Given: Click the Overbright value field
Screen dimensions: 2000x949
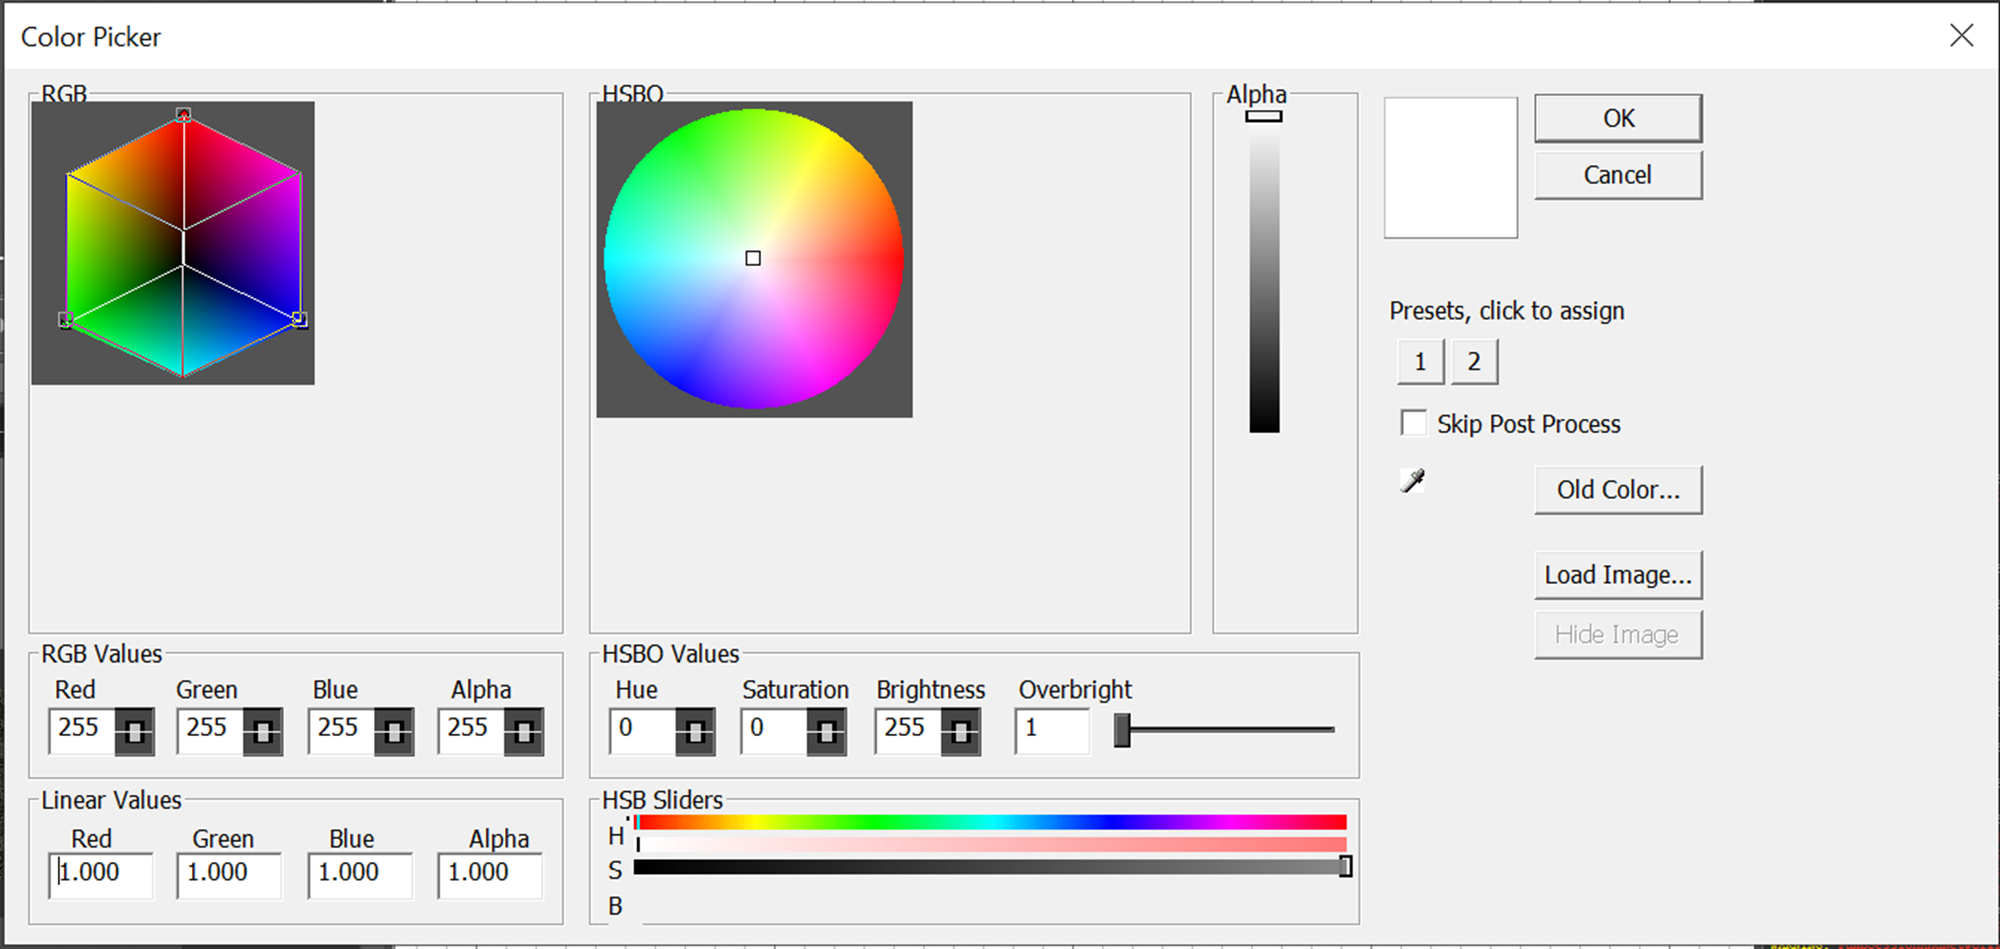Looking at the screenshot, I should pyautogui.click(x=1052, y=732).
